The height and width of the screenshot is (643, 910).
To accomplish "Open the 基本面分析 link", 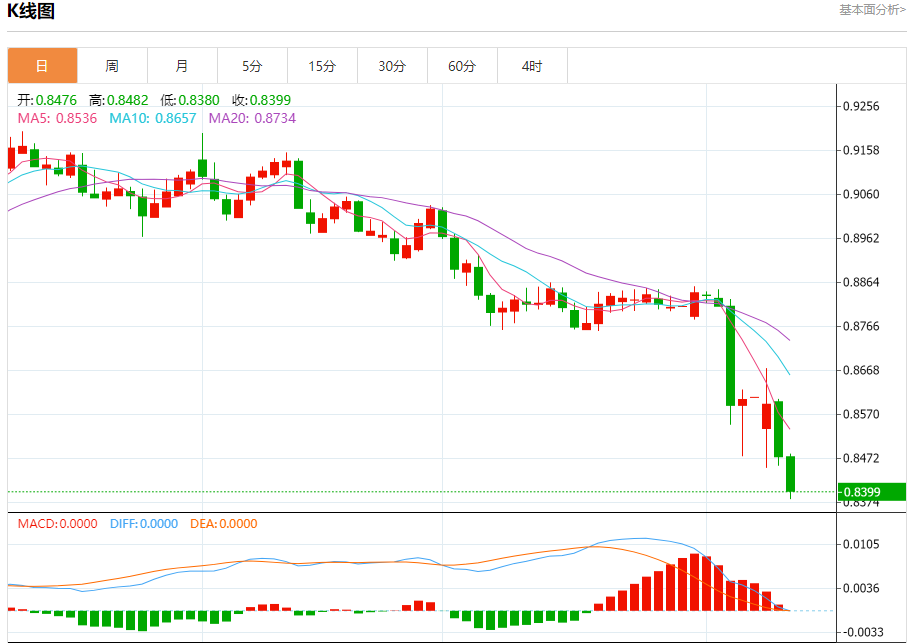I will click(x=872, y=10).
